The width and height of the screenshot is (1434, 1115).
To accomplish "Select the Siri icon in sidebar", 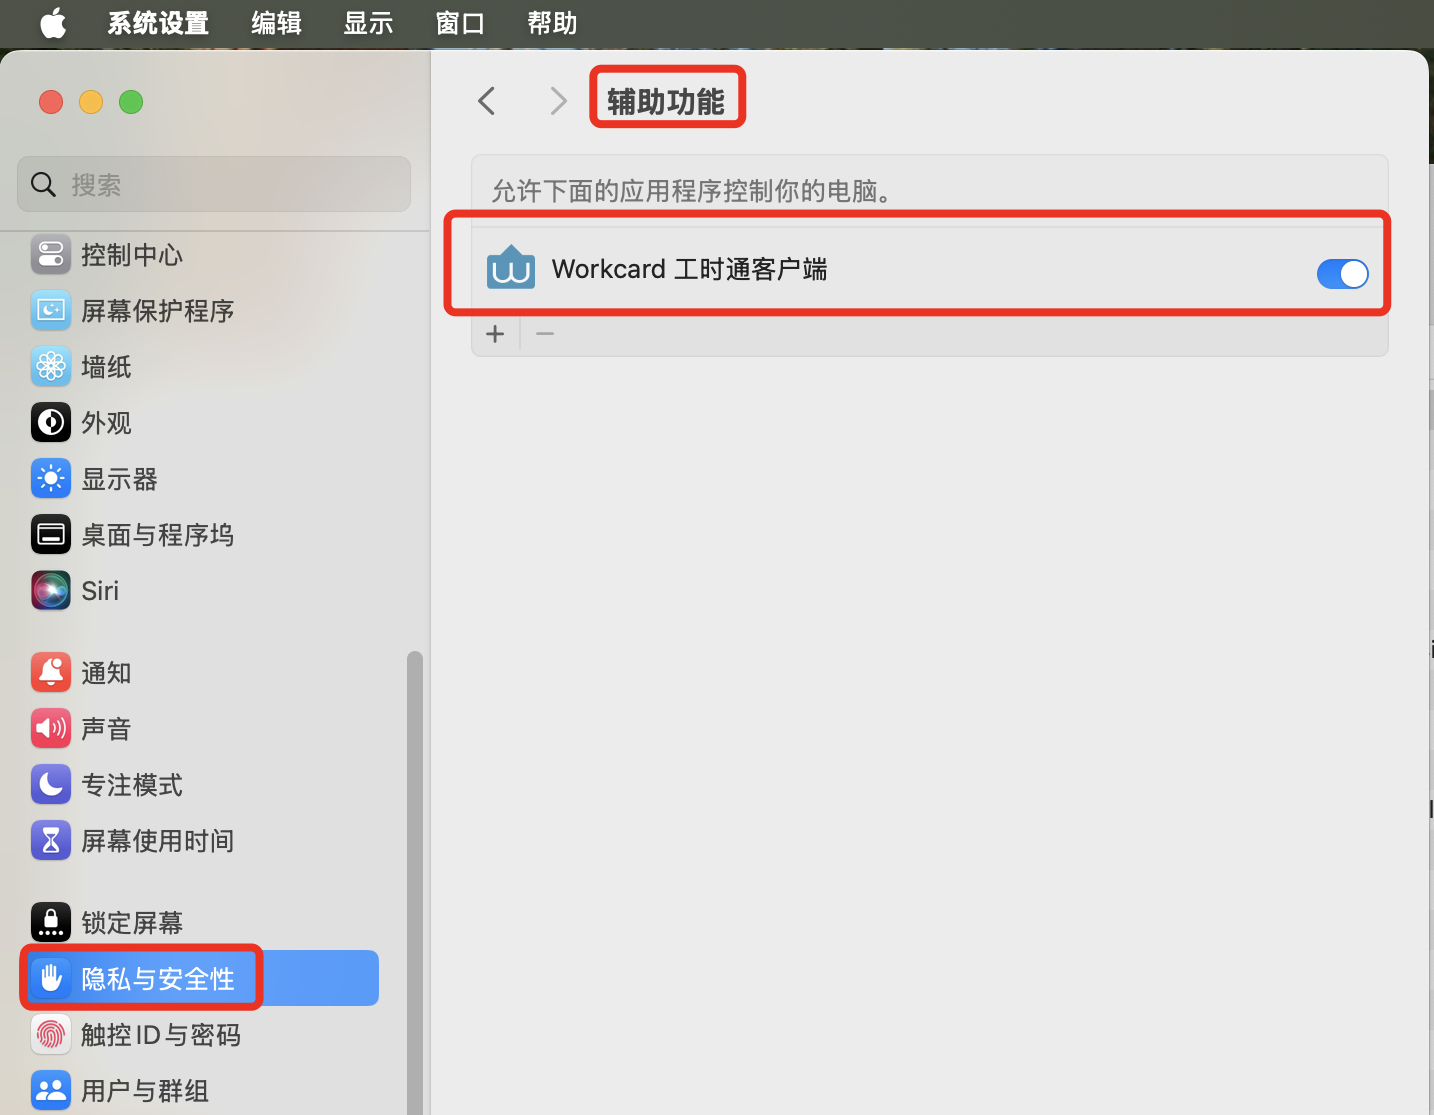I will [x=51, y=590].
